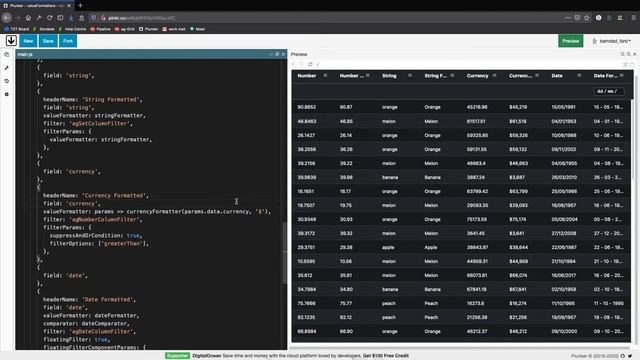Click the DigitalOcean 'Get $100 Free Credit' link
This screenshot has height=360, width=640.
point(386,356)
